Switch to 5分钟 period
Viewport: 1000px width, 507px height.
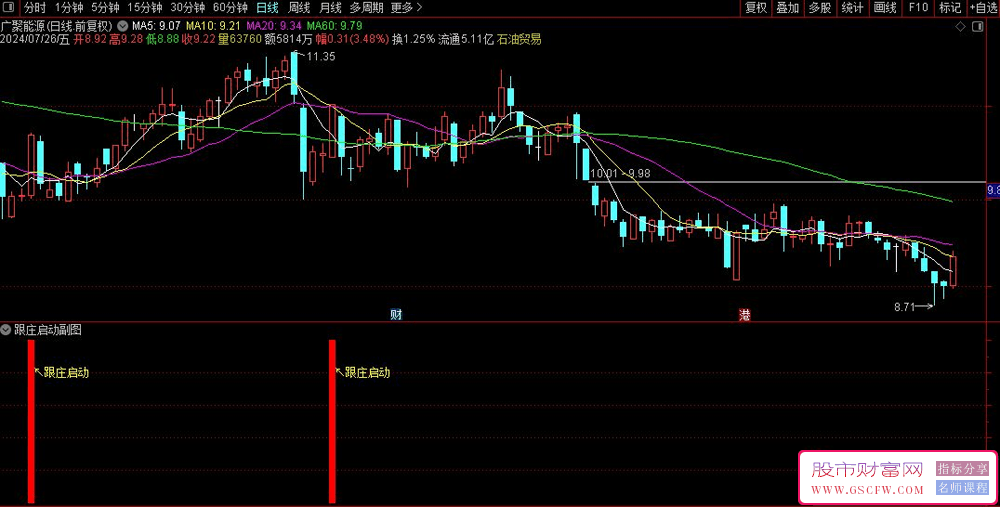(x=105, y=8)
